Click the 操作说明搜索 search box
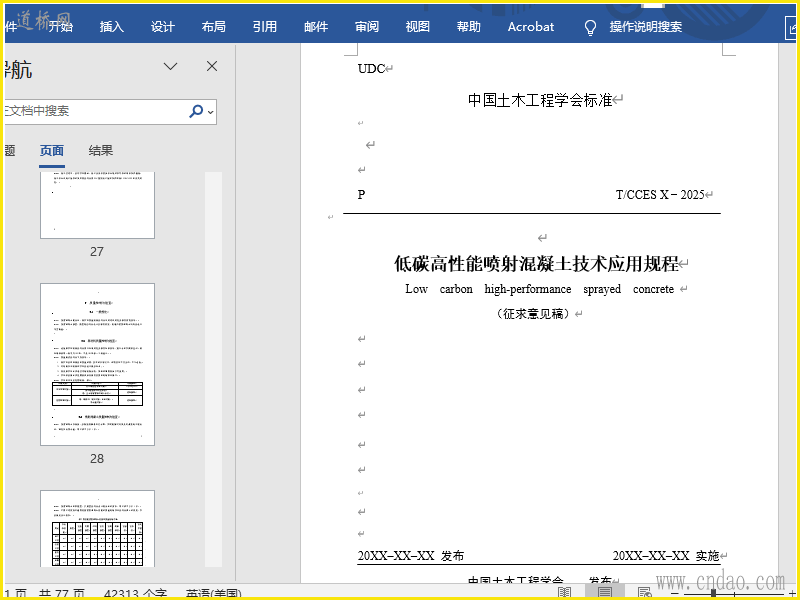Image resolution: width=800 pixels, height=600 pixels. pos(645,27)
